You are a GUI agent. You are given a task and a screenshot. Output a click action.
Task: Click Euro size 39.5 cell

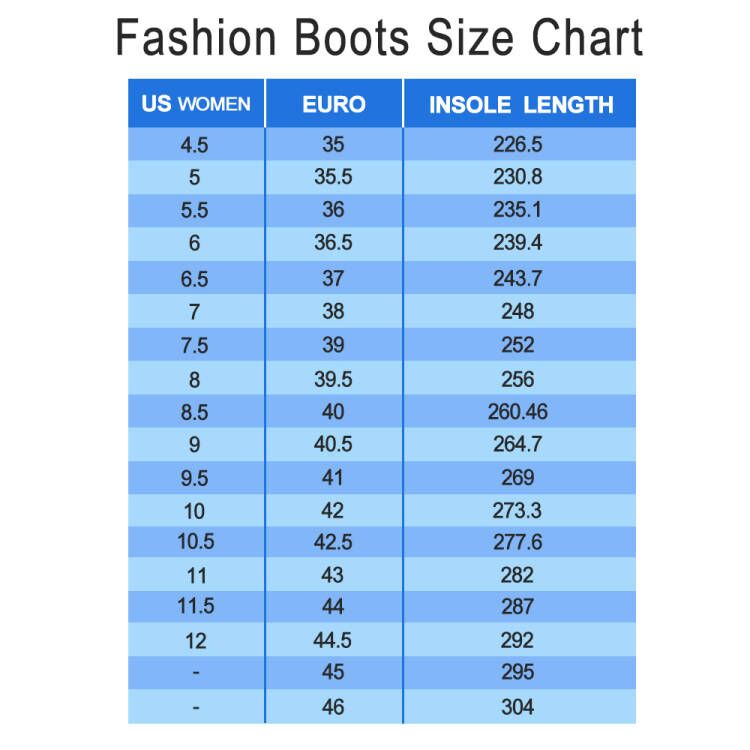tap(334, 378)
